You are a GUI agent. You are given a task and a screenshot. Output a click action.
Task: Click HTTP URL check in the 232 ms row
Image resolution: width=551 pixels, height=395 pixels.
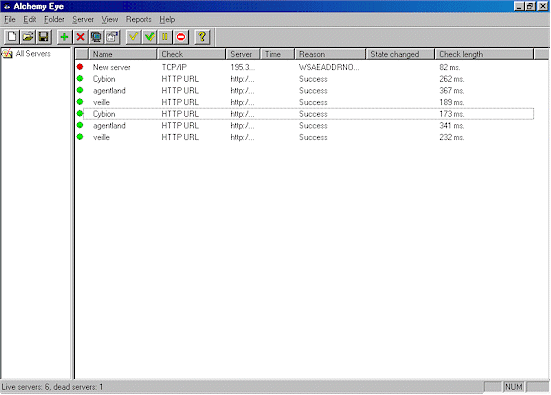point(180,137)
